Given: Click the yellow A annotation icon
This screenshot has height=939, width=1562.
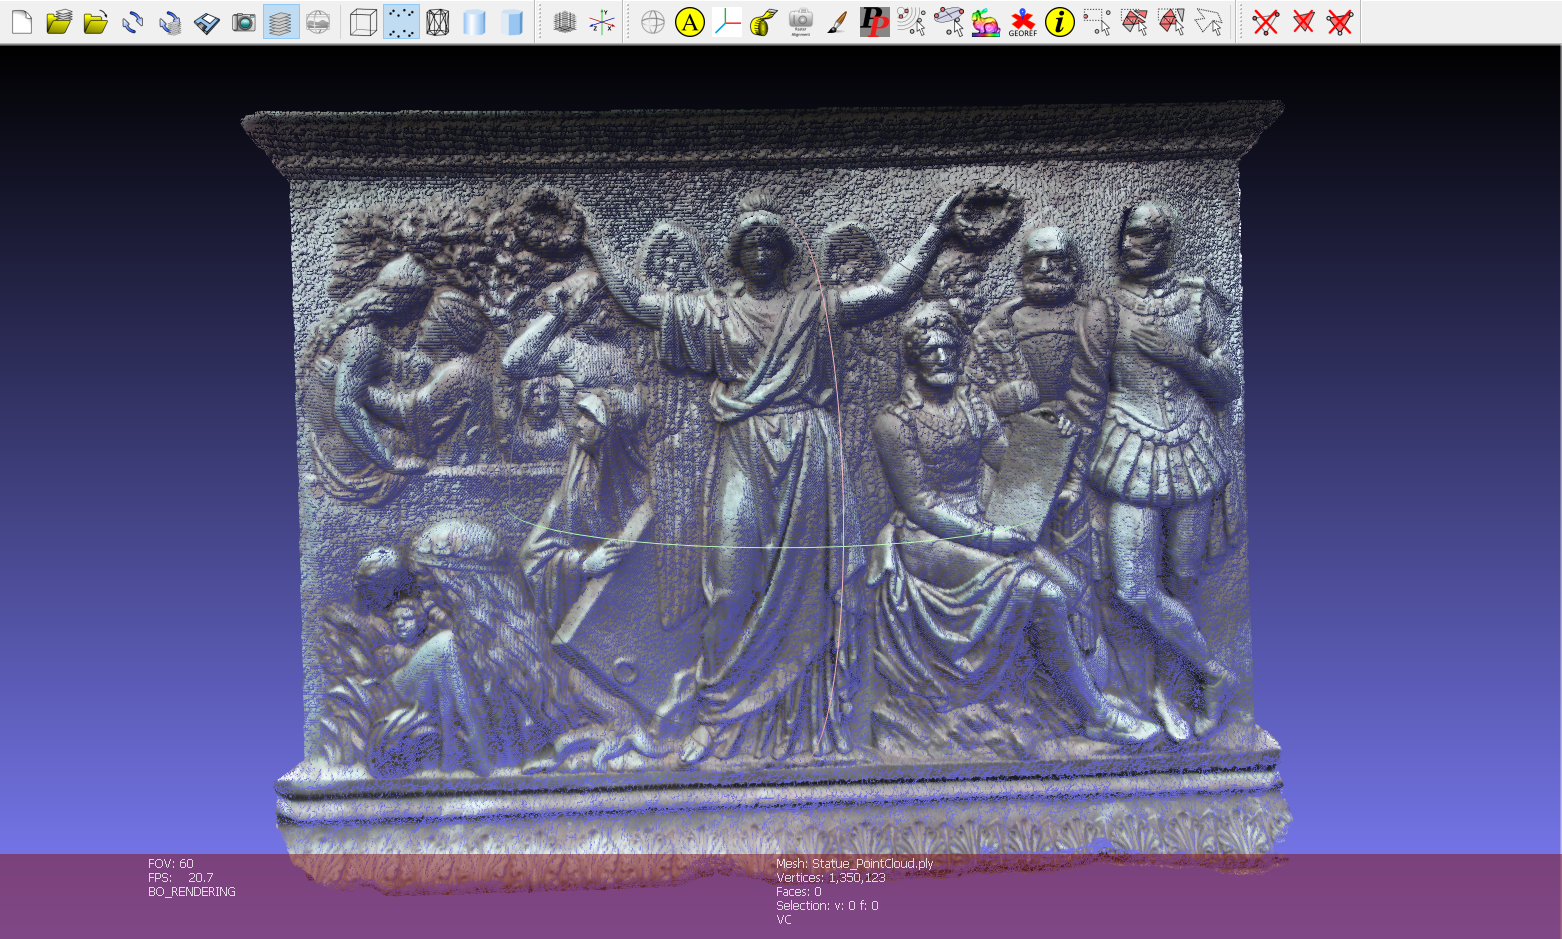Looking at the screenshot, I should coord(690,22).
